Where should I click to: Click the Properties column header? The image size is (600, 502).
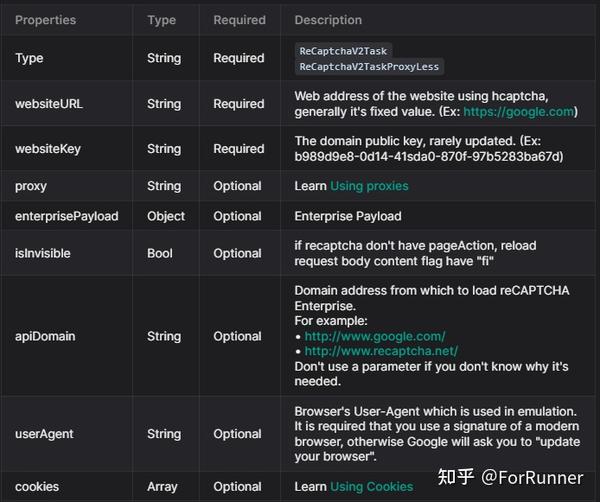coord(48,20)
